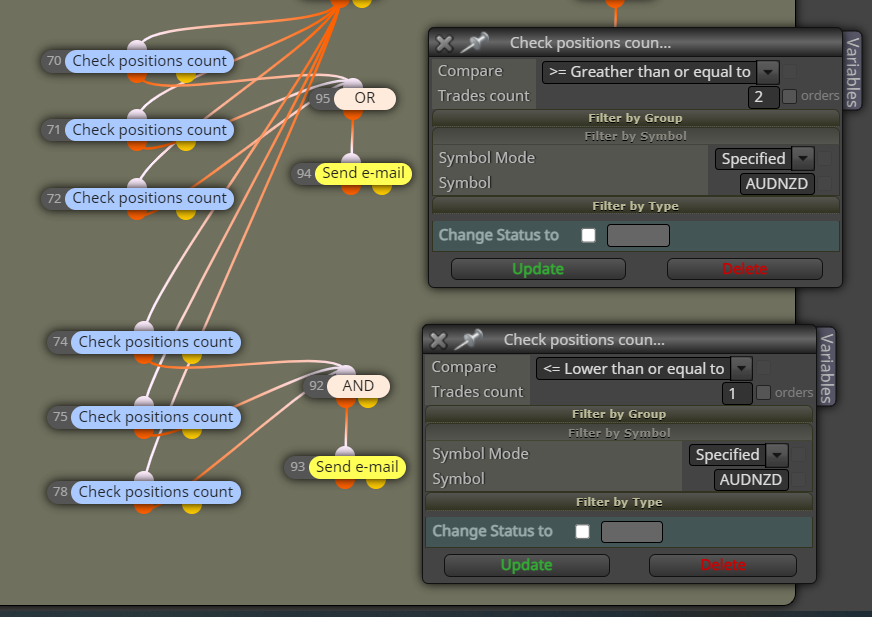Select Check positions count node 75
Image resolution: width=872 pixels, height=617 pixels.
(x=156, y=417)
